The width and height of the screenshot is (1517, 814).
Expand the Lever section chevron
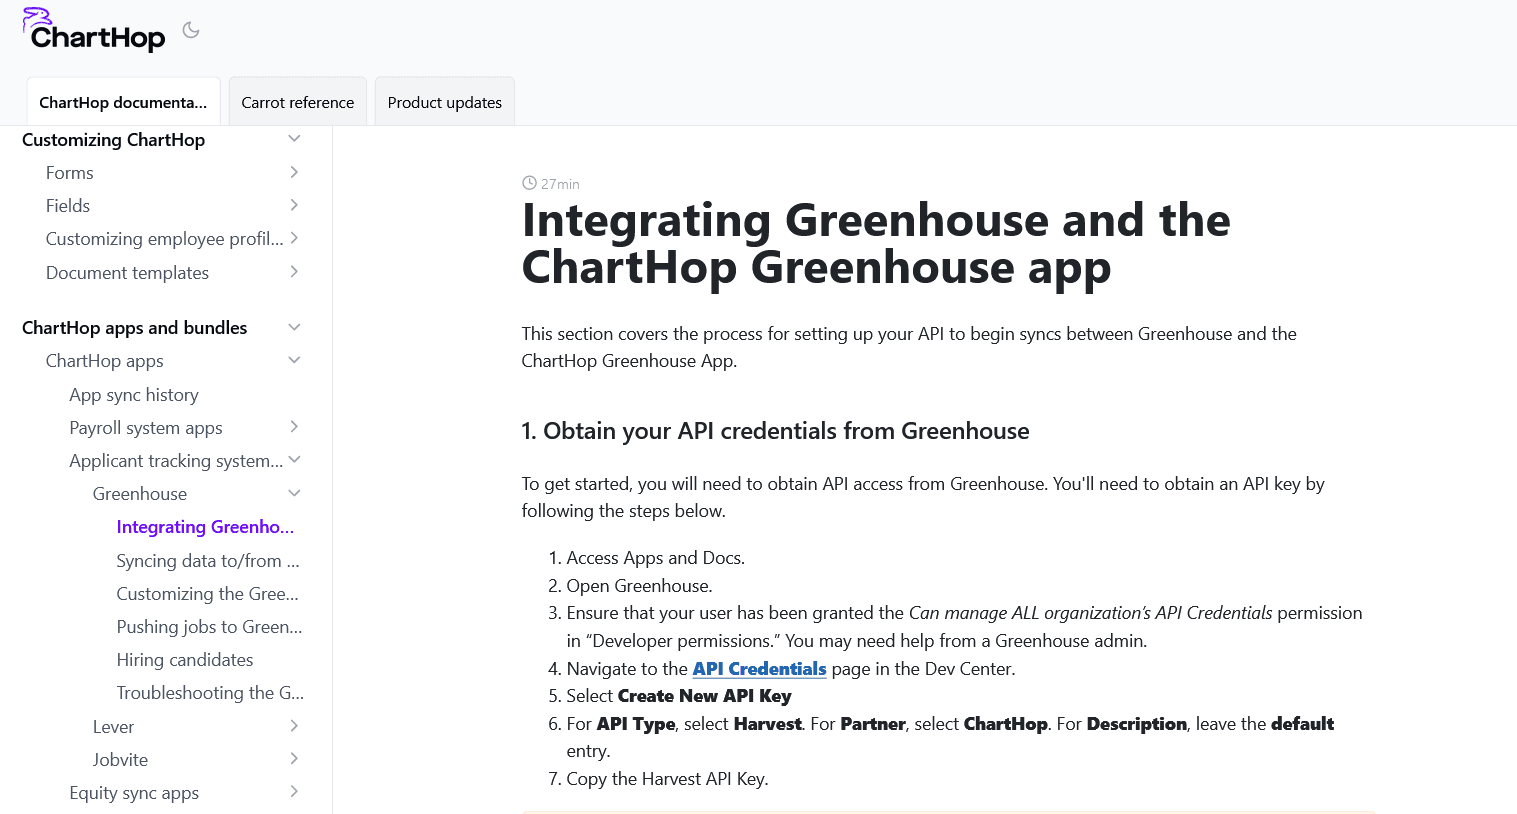pos(294,726)
